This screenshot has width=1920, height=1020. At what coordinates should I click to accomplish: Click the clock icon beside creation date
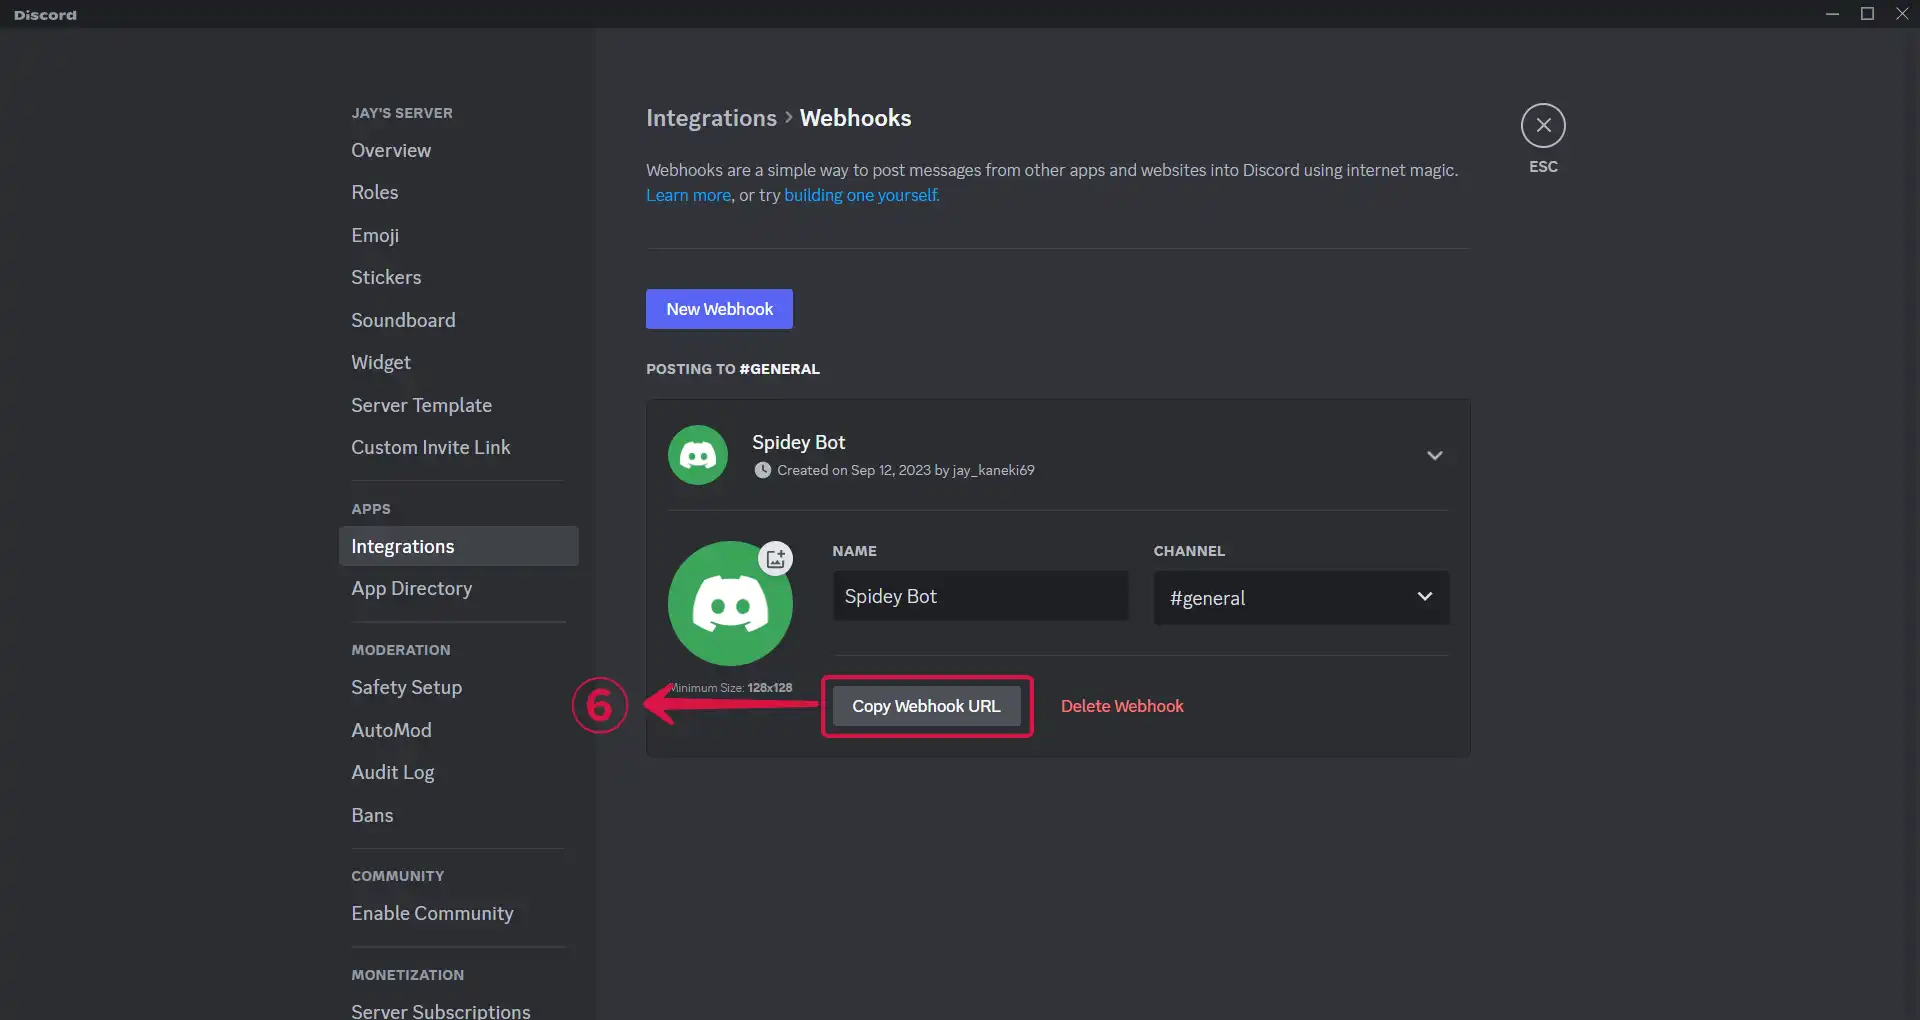[x=763, y=470]
